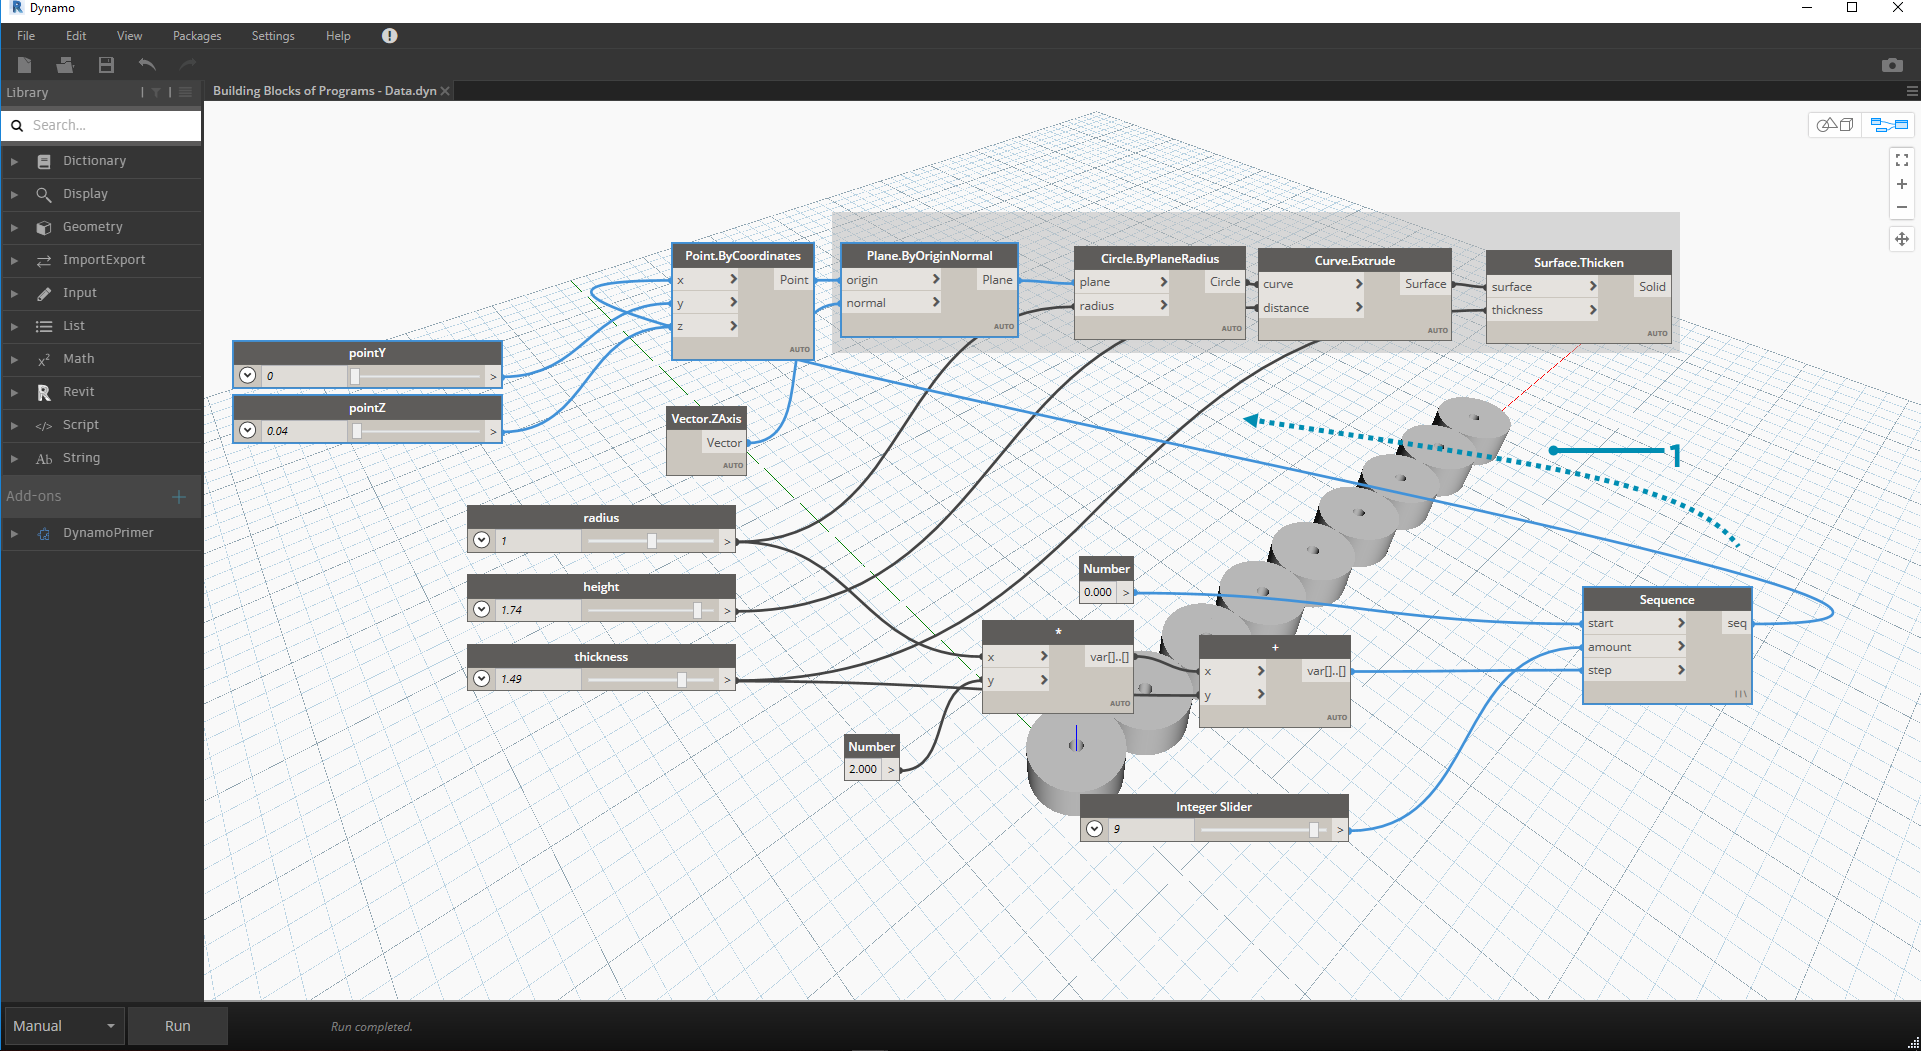The height and width of the screenshot is (1051, 1921).
Task: Expand the radius slider settings chevron
Action: (x=482, y=540)
